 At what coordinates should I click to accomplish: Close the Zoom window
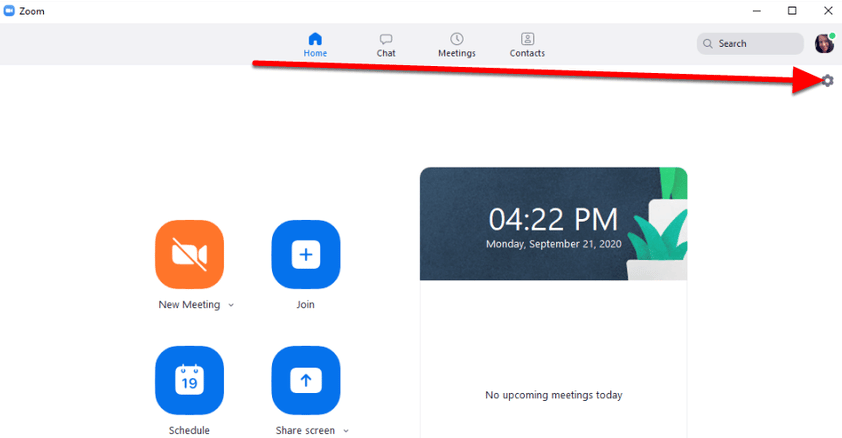(828, 11)
